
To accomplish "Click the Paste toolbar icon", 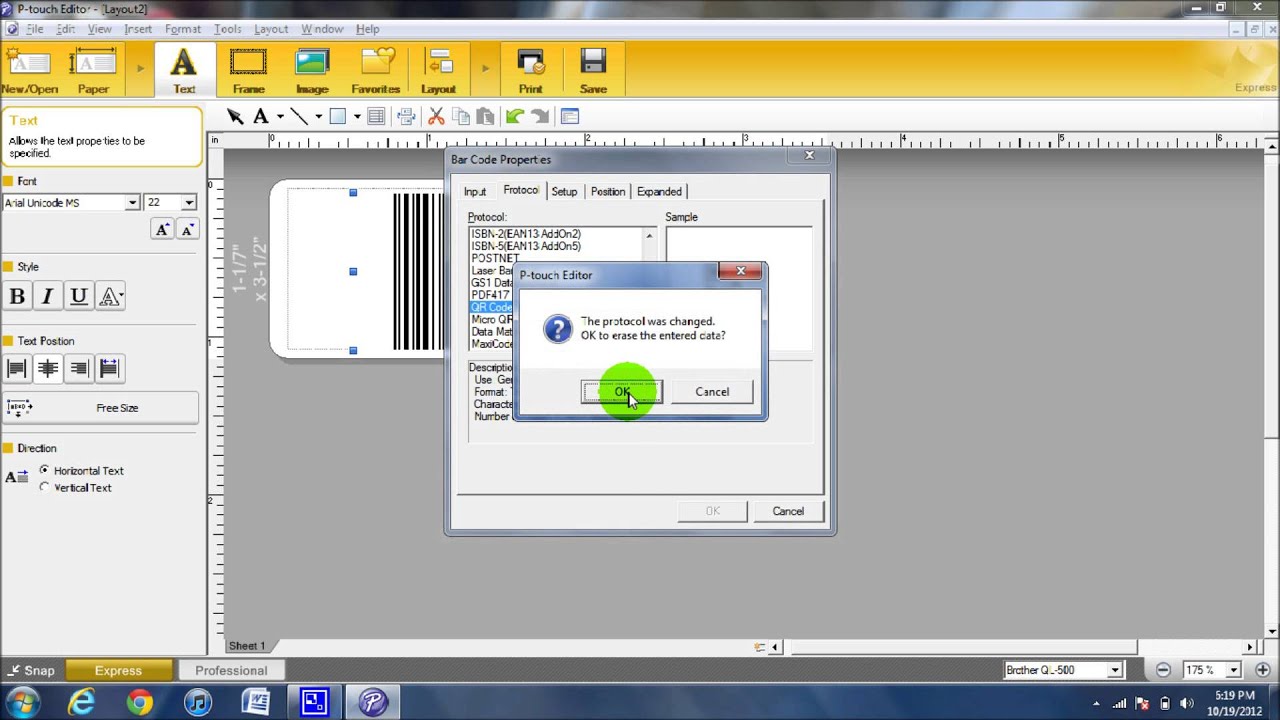I will point(485,117).
